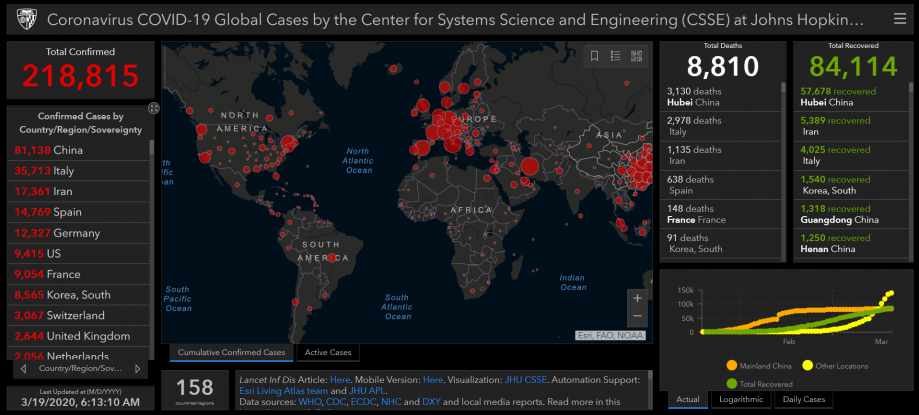Open the Mobile Version Here link
Viewport: 919px width, 415px height.
pyautogui.click(x=433, y=380)
